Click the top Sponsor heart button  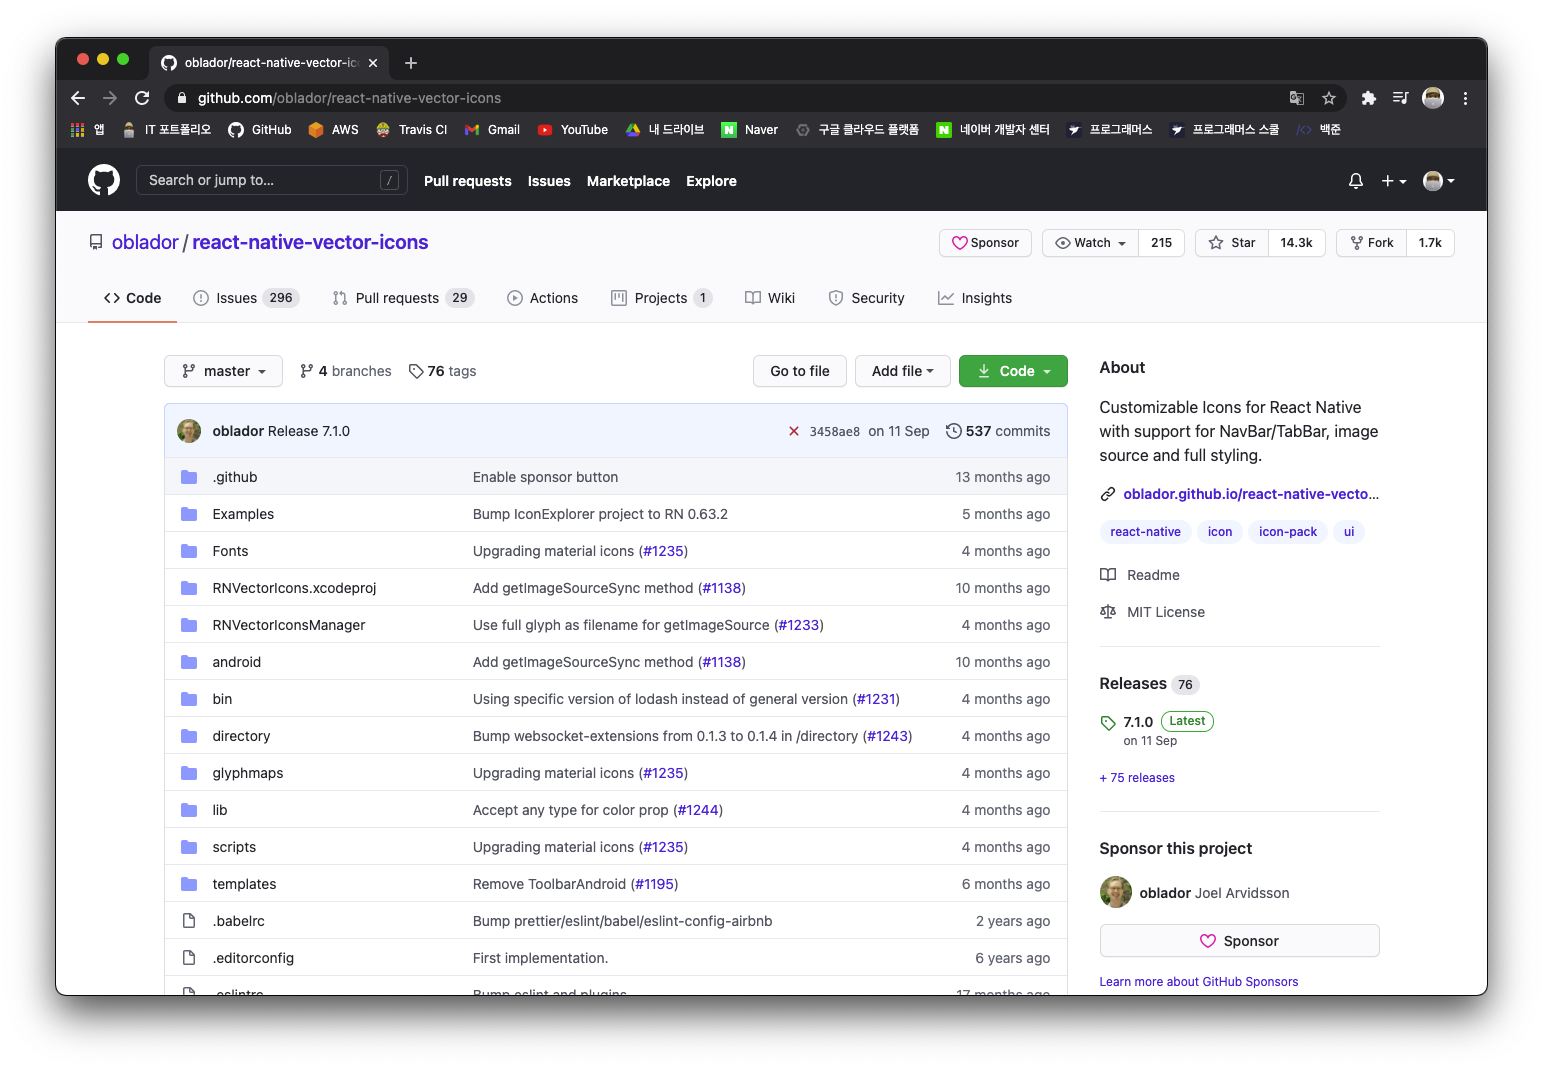(x=985, y=243)
